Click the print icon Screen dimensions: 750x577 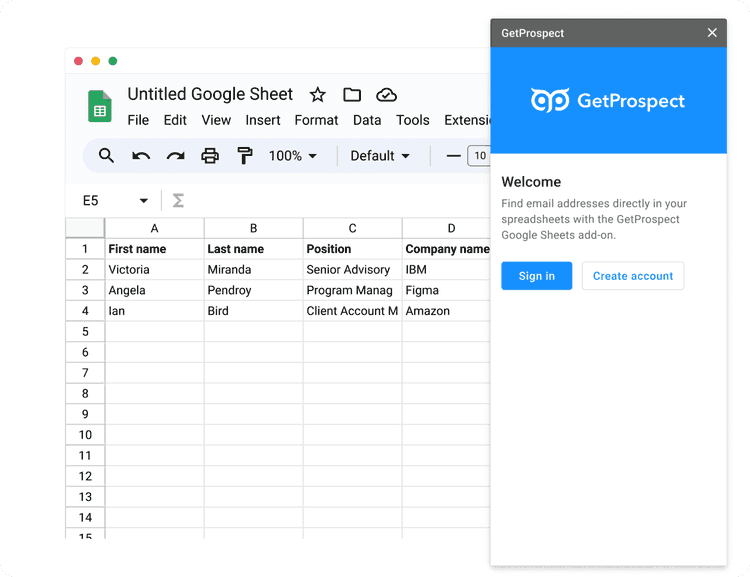(210, 156)
